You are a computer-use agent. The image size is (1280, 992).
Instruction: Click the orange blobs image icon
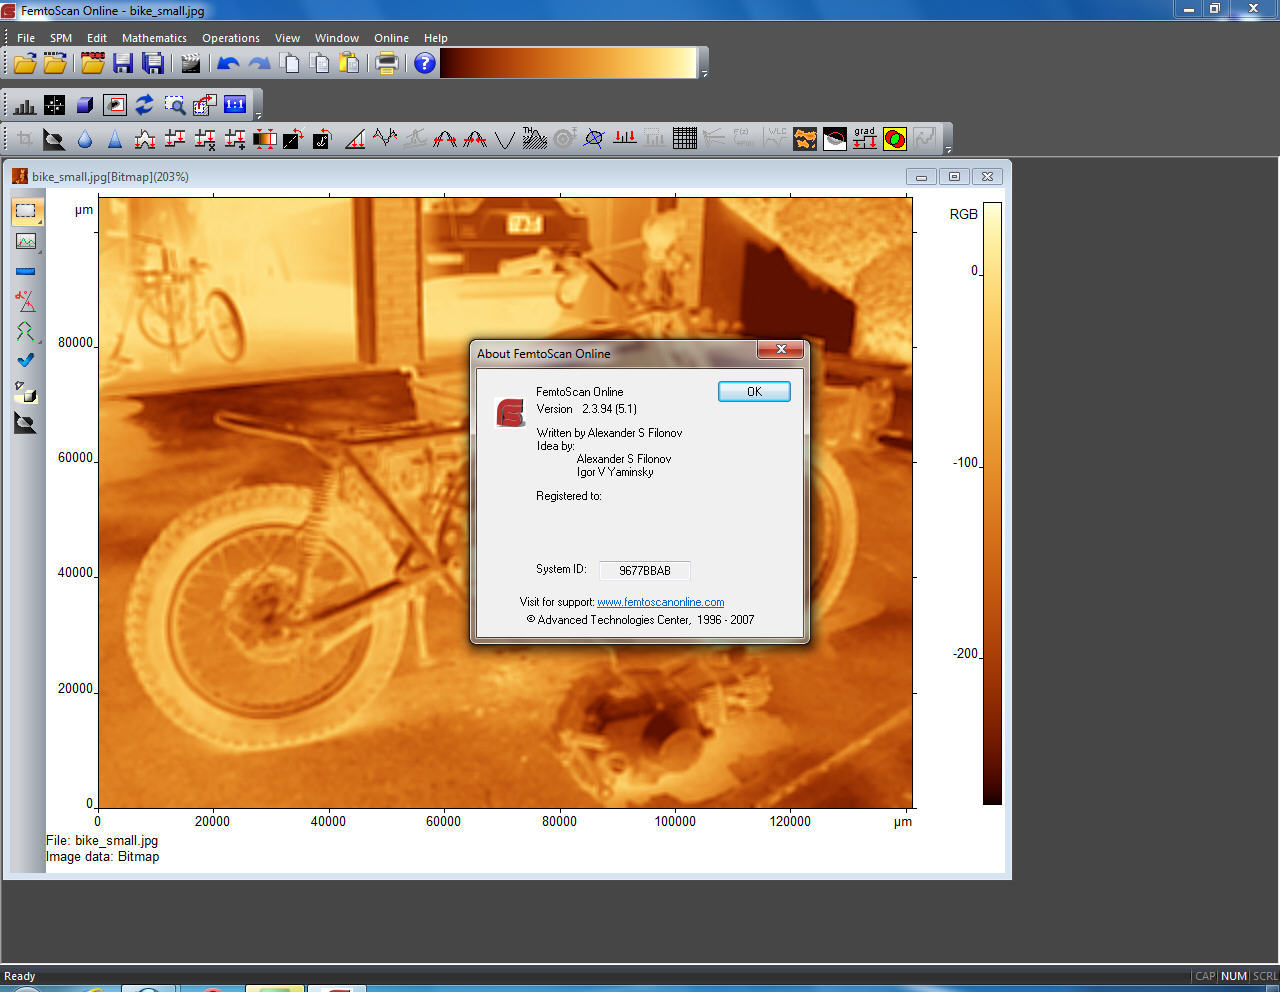(805, 139)
